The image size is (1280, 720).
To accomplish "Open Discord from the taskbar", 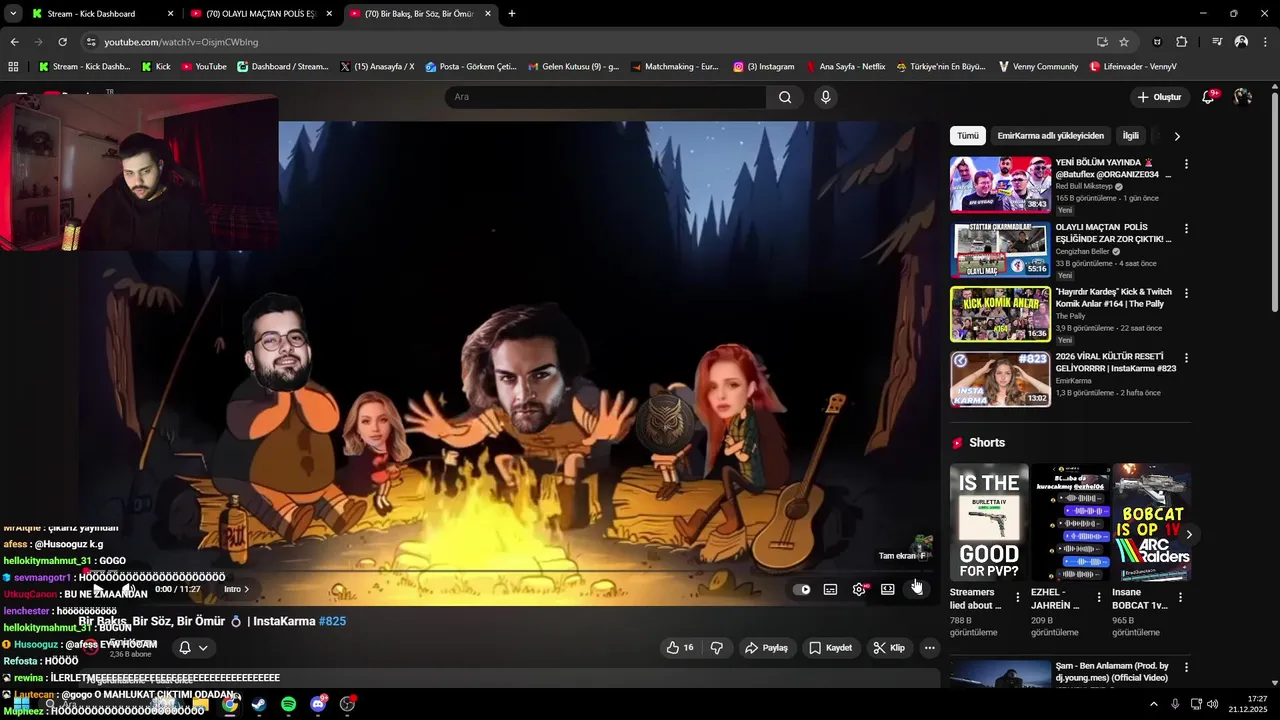I will [x=318, y=704].
